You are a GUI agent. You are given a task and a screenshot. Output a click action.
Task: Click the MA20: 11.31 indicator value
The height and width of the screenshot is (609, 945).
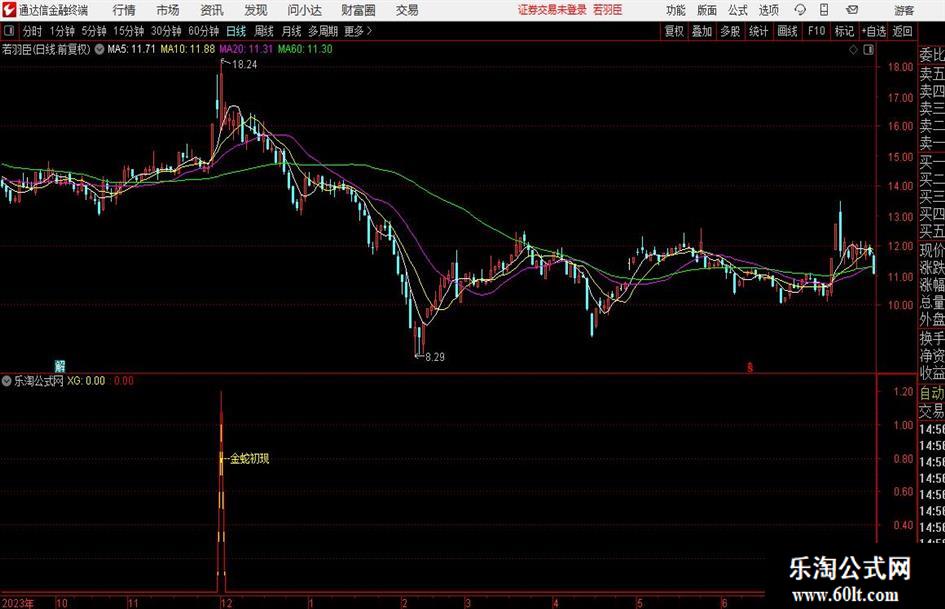[246, 49]
